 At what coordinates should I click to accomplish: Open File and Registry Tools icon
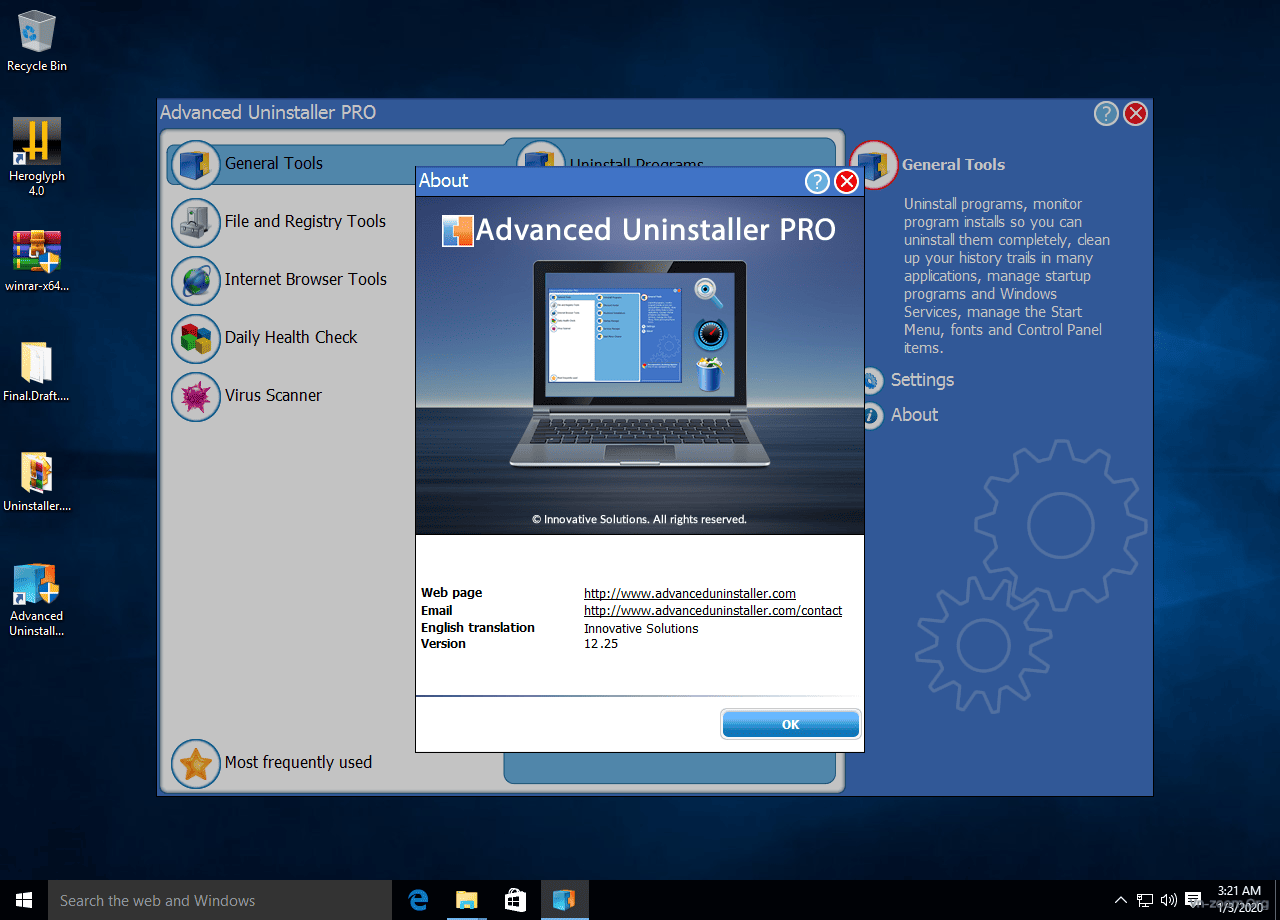(x=195, y=222)
